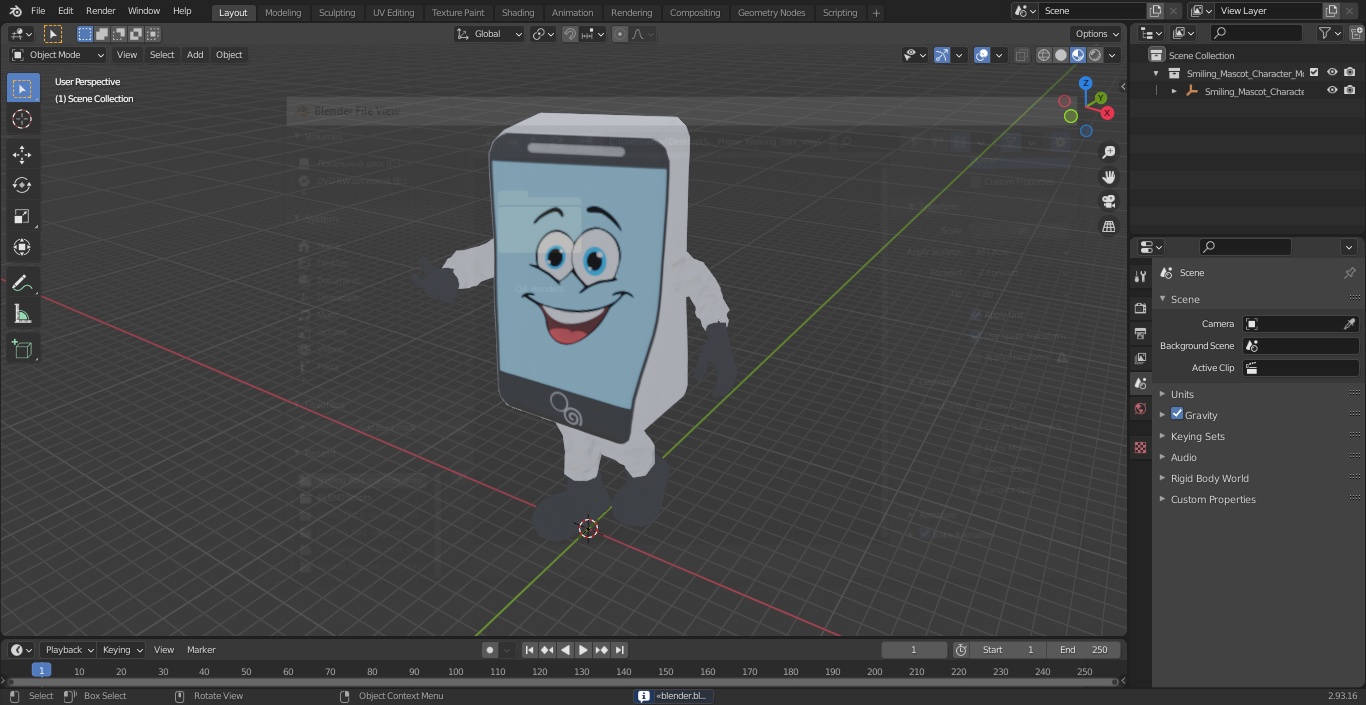
Task: Expand the Keying Sets panel
Action: [x=1197, y=436]
